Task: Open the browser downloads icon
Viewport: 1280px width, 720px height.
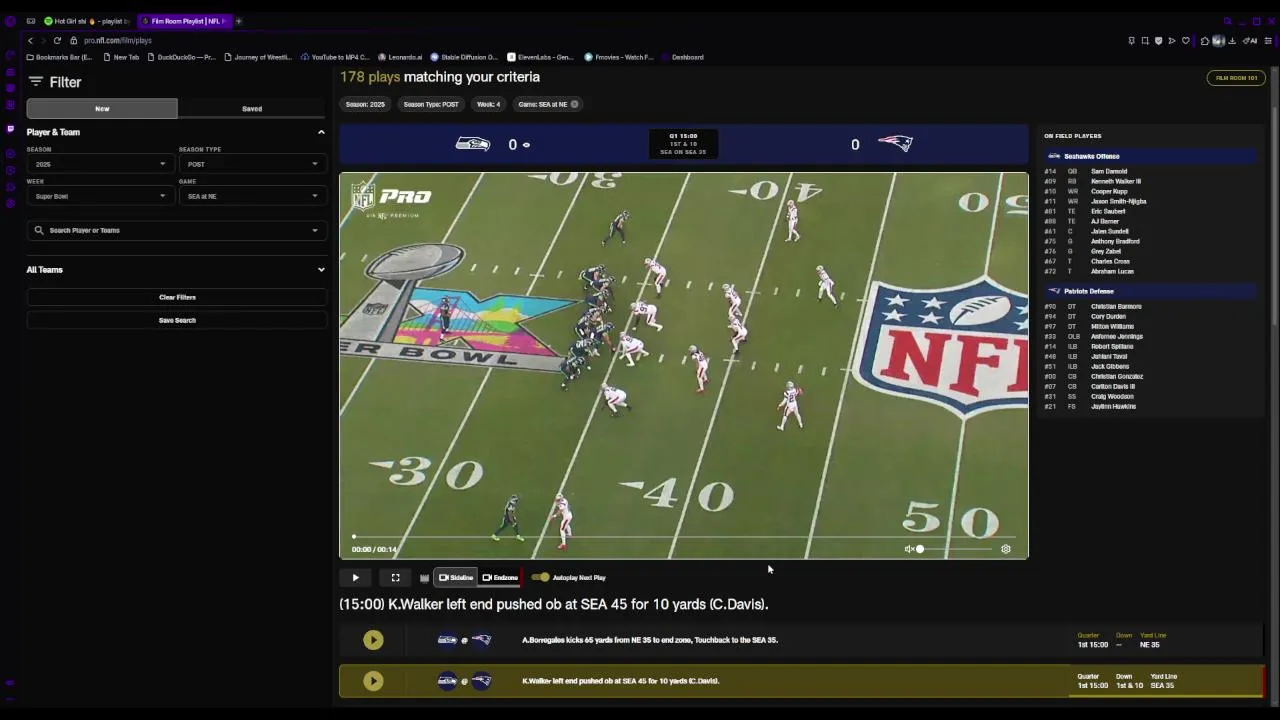Action: click(1232, 41)
